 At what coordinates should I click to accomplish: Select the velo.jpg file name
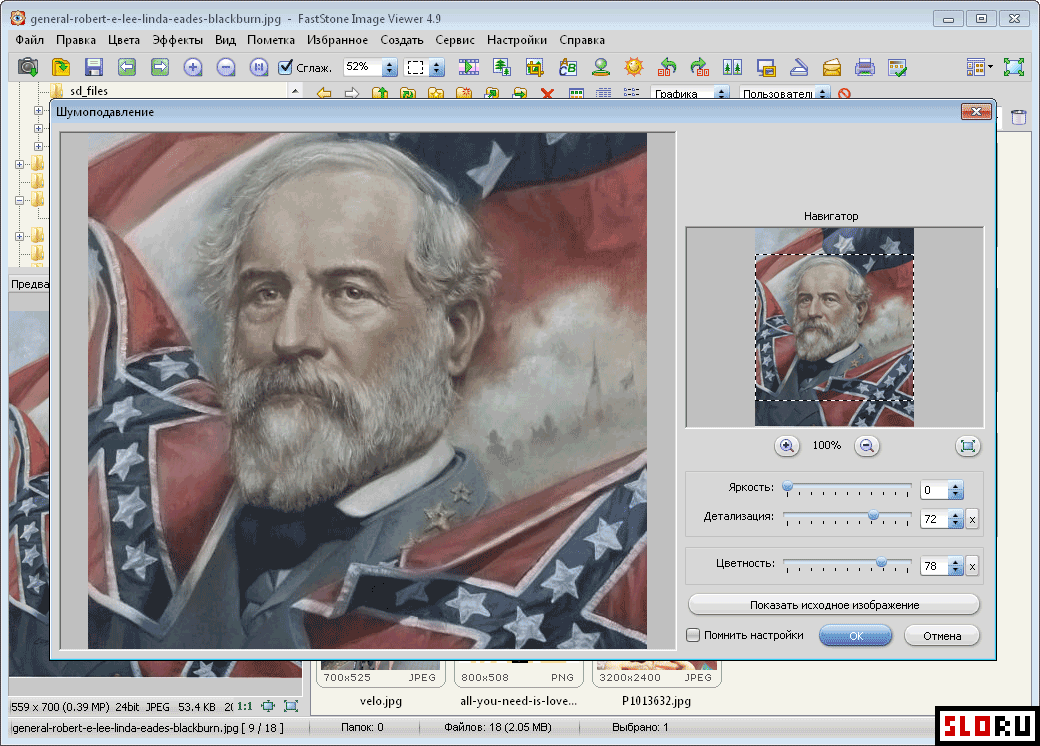pos(381,701)
